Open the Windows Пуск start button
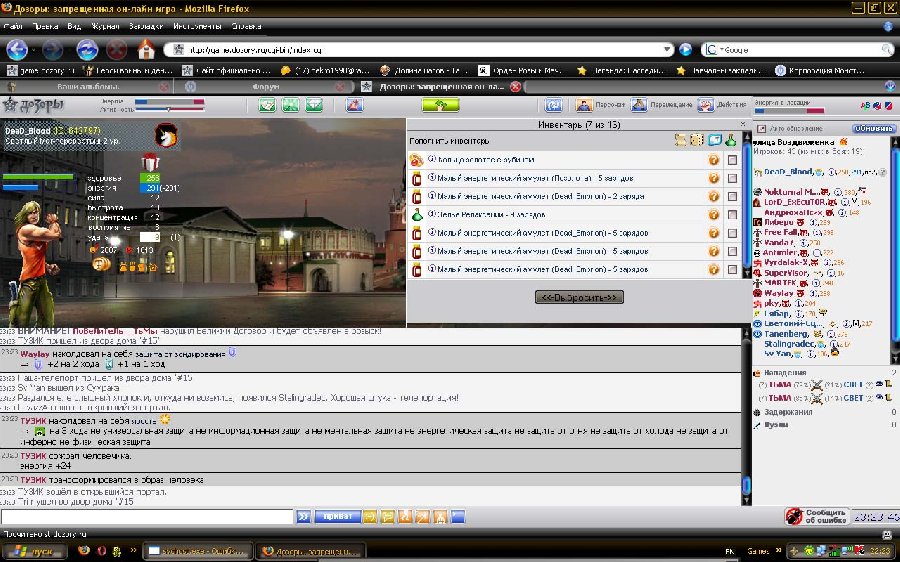This screenshot has width=900, height=562. pyautogui.click(x=34, y=551)
